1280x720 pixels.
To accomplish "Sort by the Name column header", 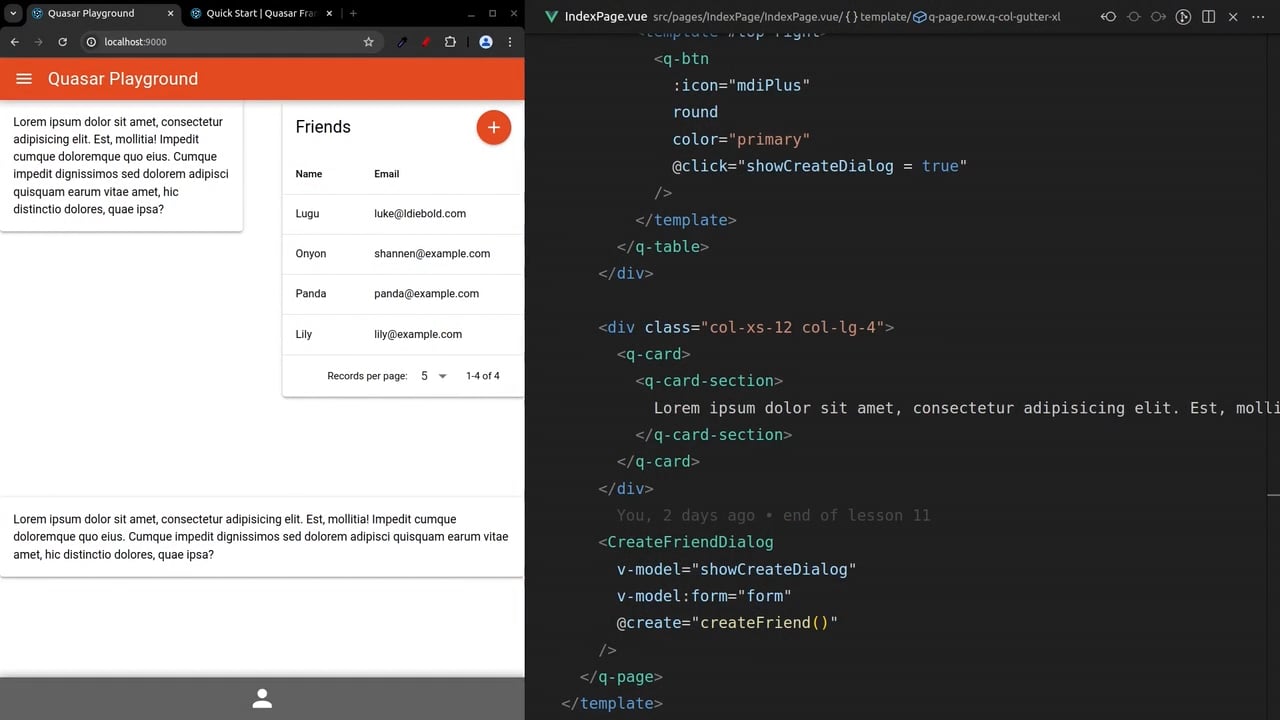I will tap(309, 174).
